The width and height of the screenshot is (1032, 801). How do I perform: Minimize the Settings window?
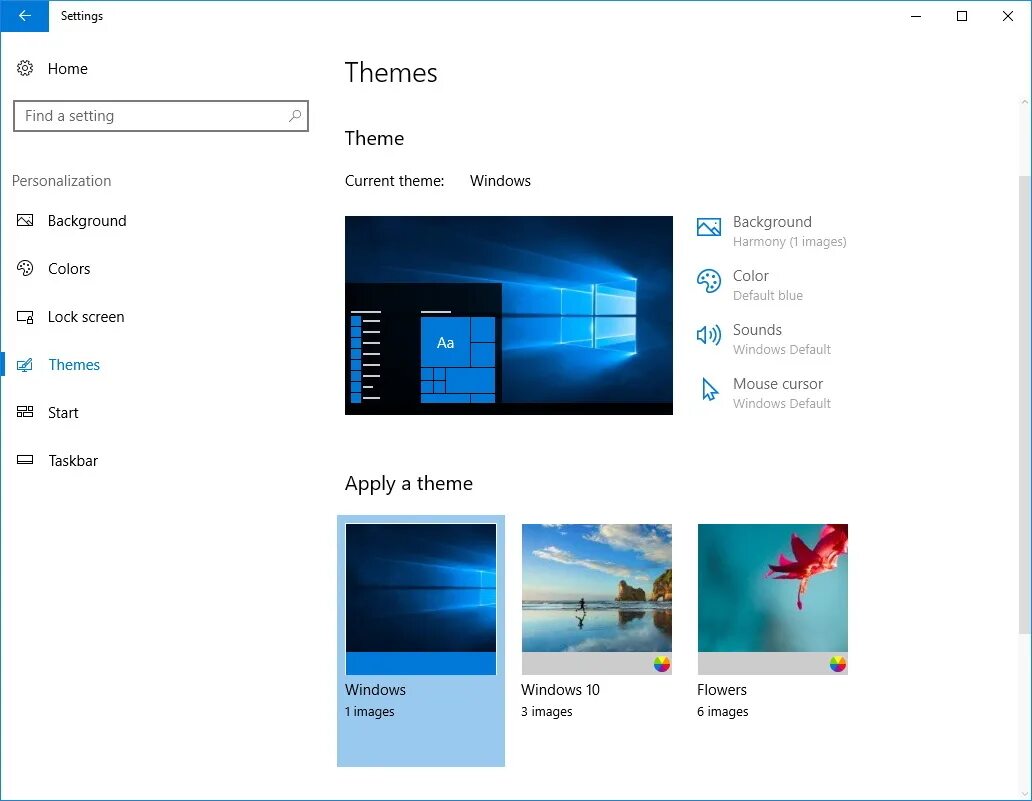click(x=916, y=16)
